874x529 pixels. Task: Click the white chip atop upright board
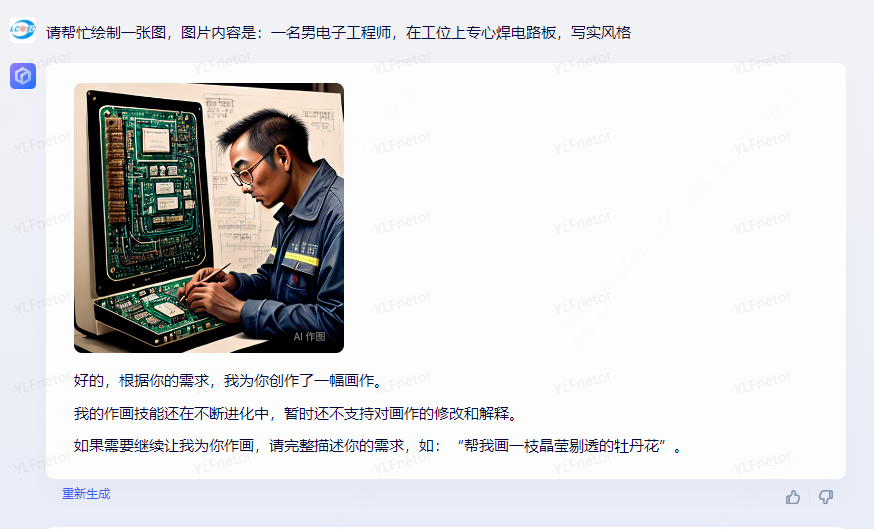click(156, 139)
